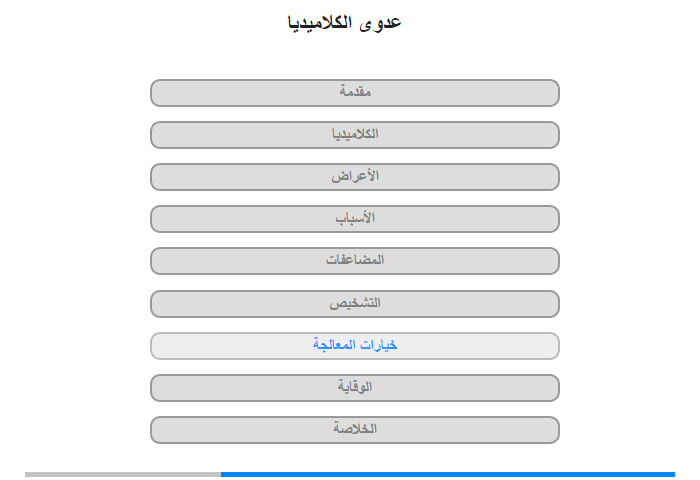Open the الأسباب section
The image size is (700, 480).
coord(354,219)
